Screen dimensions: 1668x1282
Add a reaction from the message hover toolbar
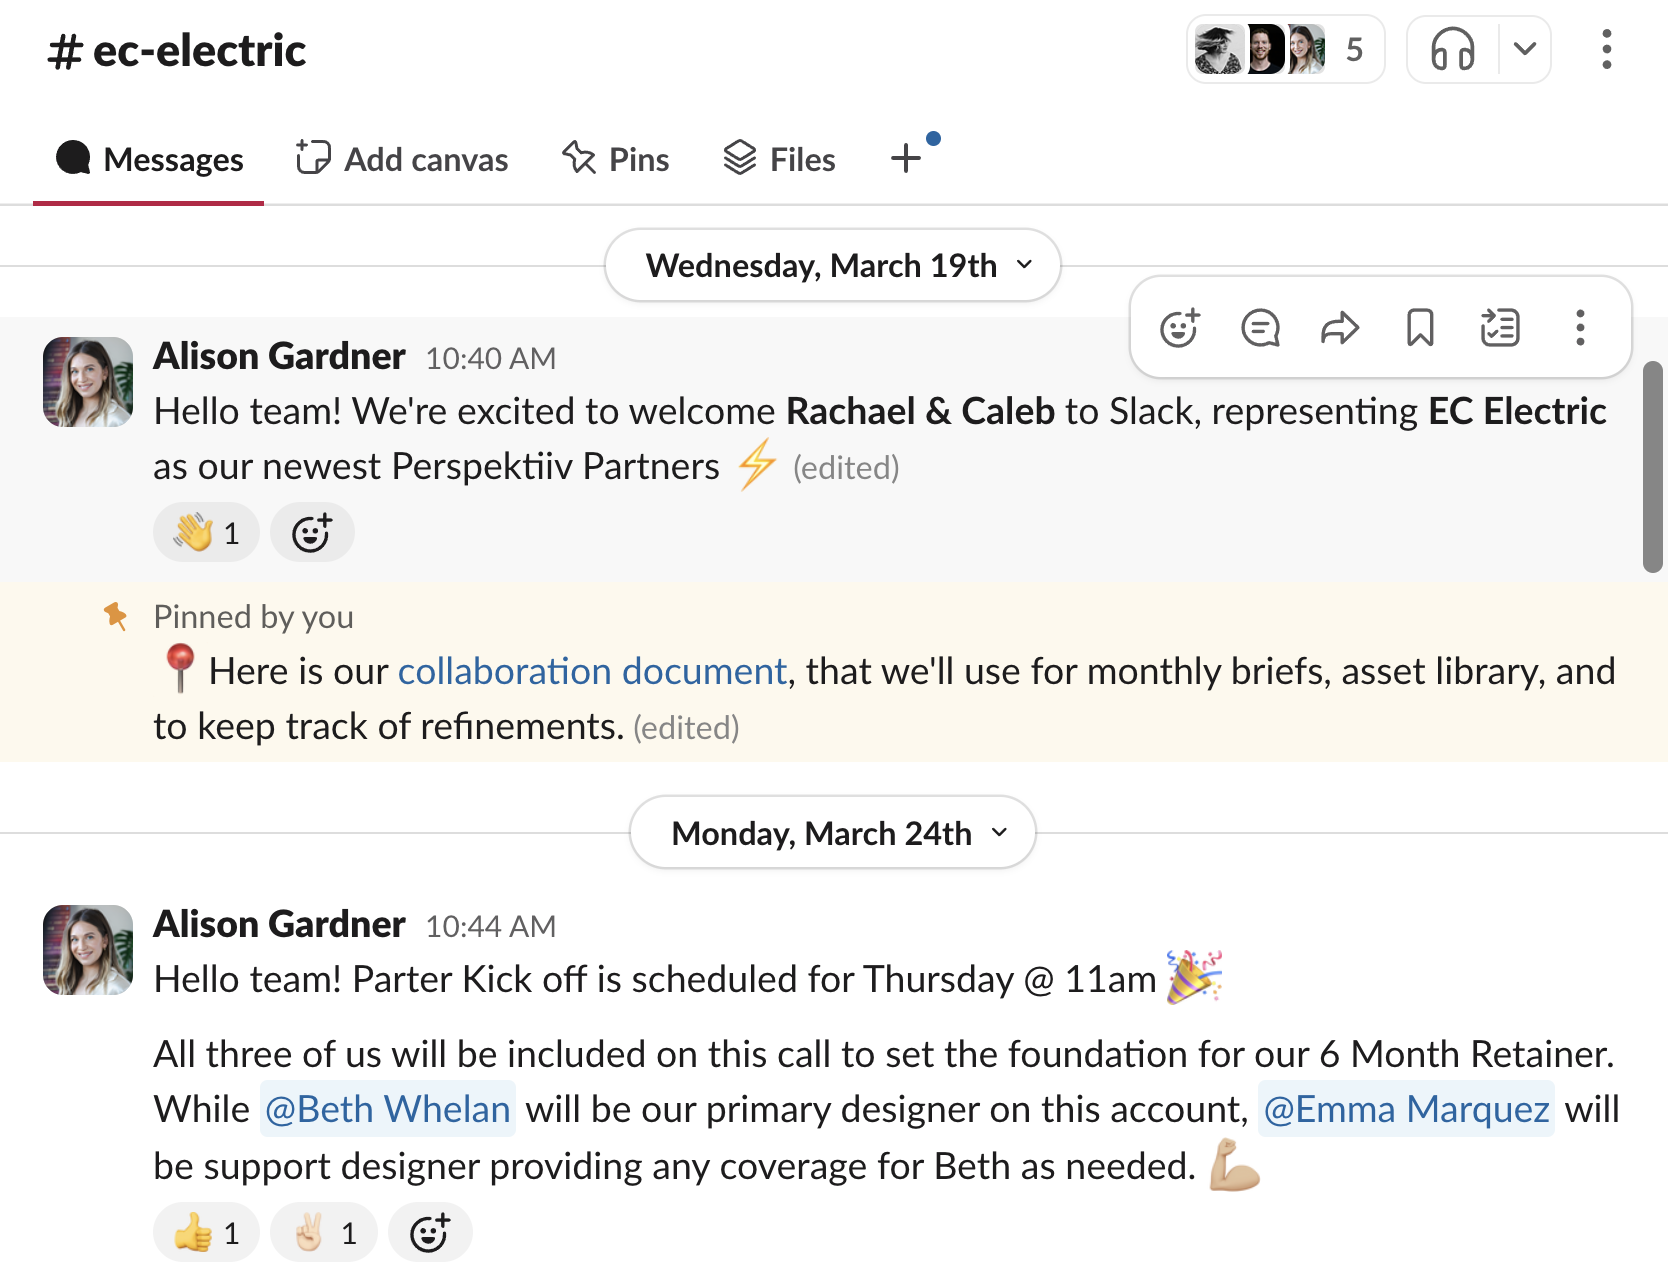(1180, 328)
